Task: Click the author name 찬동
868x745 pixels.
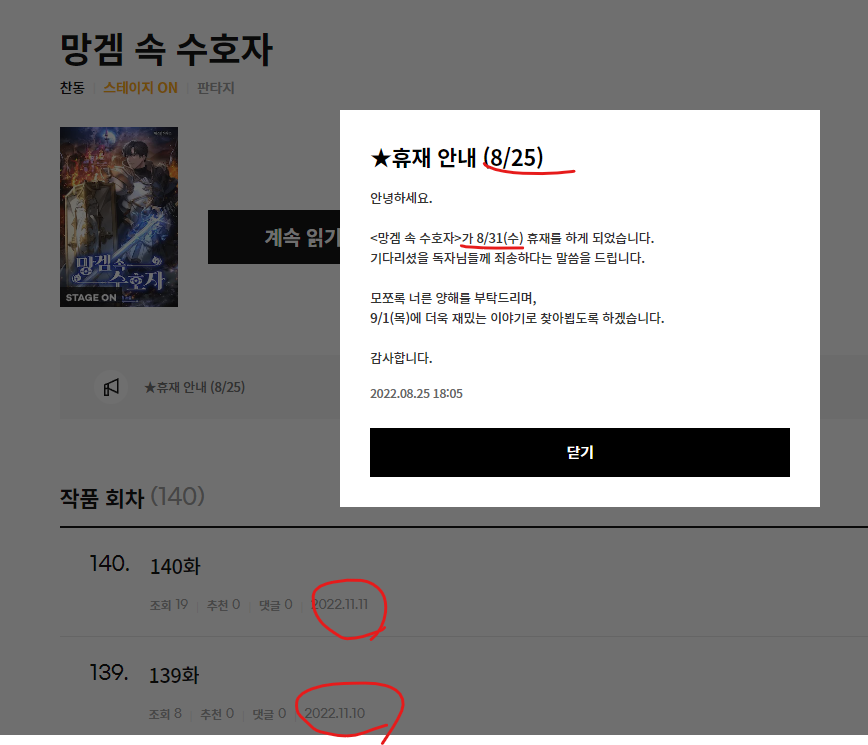Action: click(73, 88)
